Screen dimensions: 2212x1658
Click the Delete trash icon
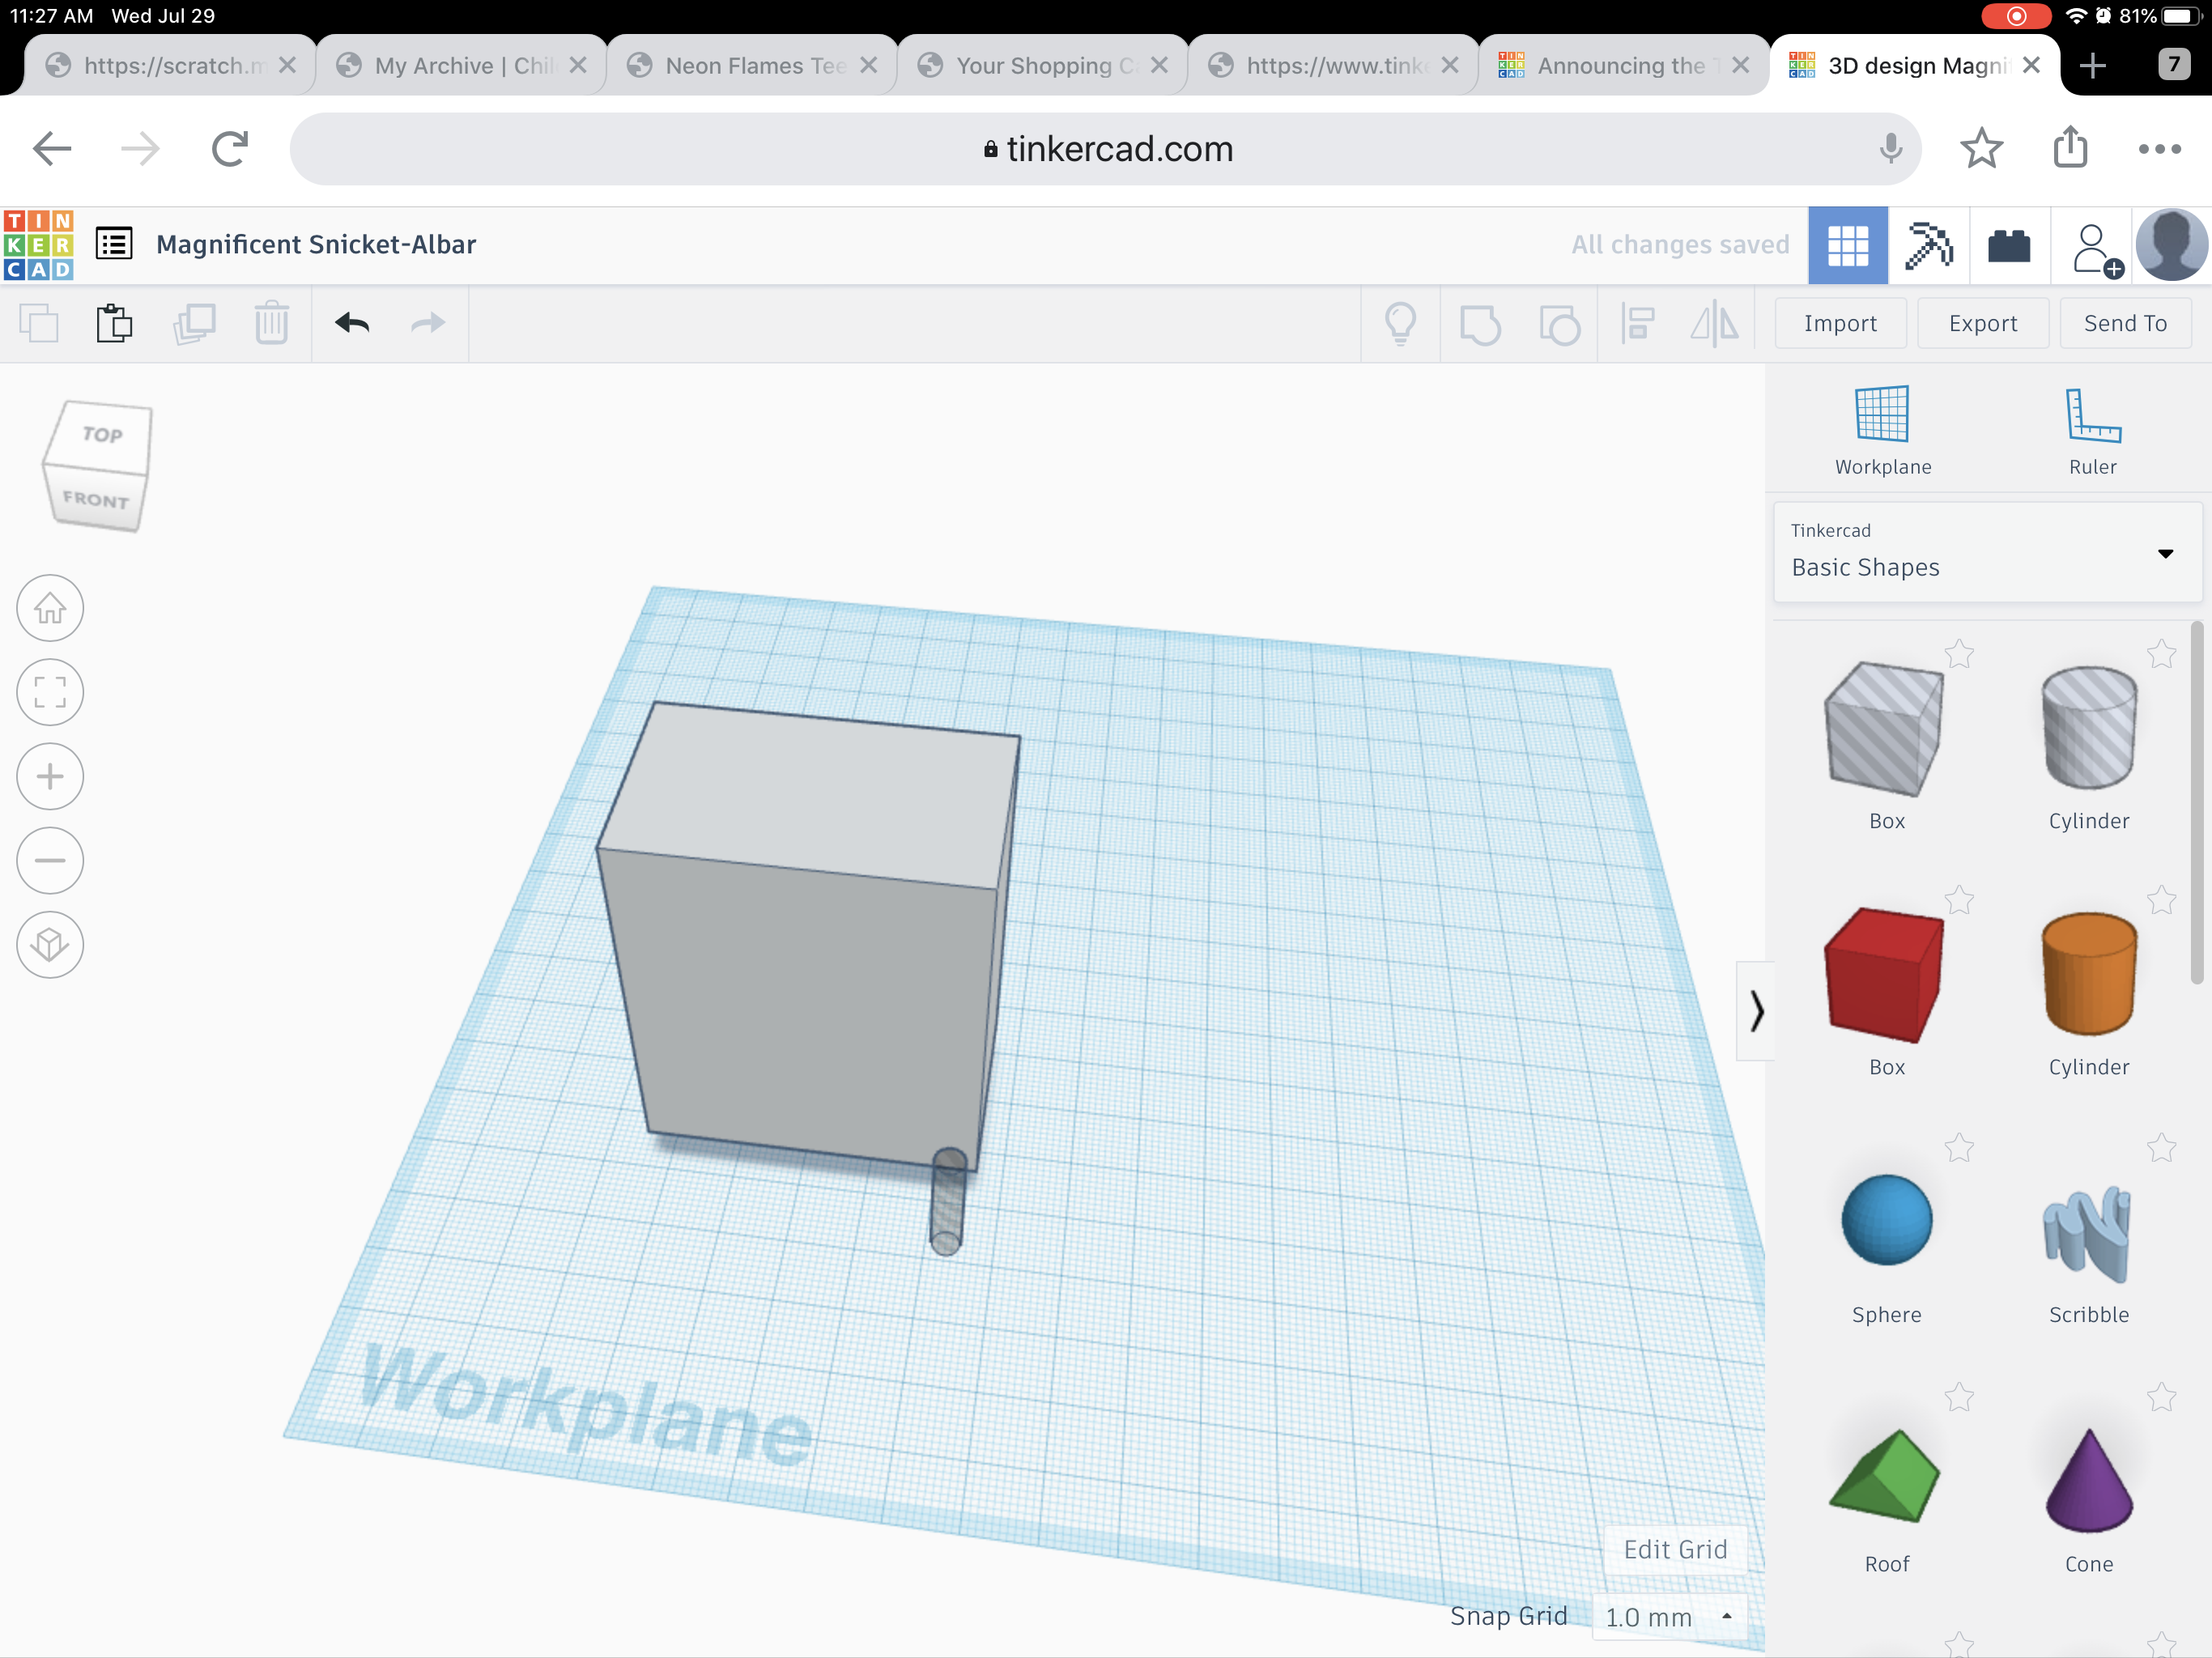coord(271,324)
